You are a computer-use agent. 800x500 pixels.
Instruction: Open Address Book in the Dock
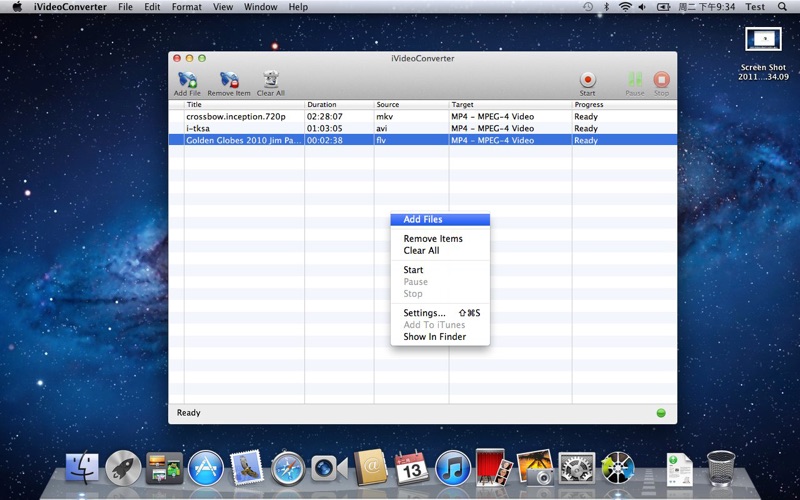tap(370, 467)
